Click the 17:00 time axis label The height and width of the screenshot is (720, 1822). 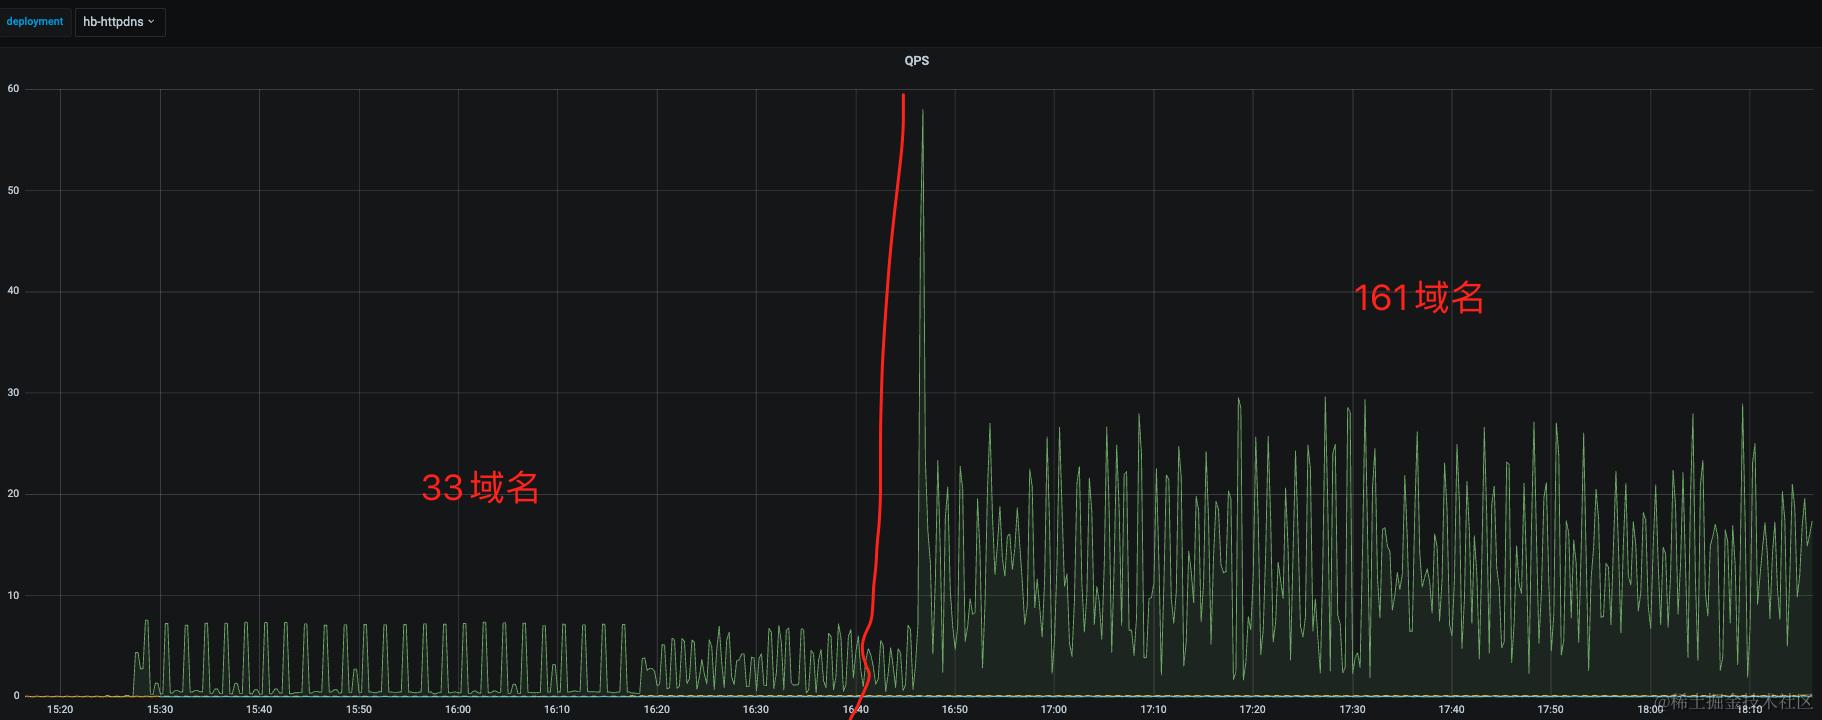(1054, 709)
